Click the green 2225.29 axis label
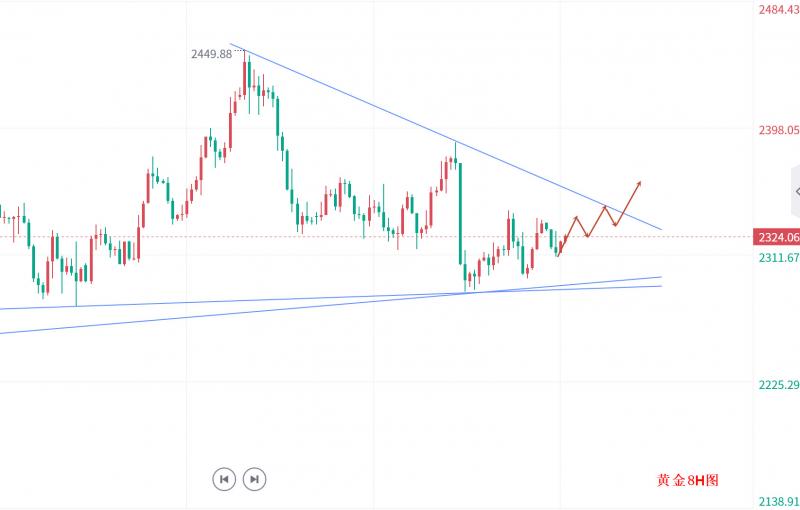The image size is (800, 510). coord(778,385)
